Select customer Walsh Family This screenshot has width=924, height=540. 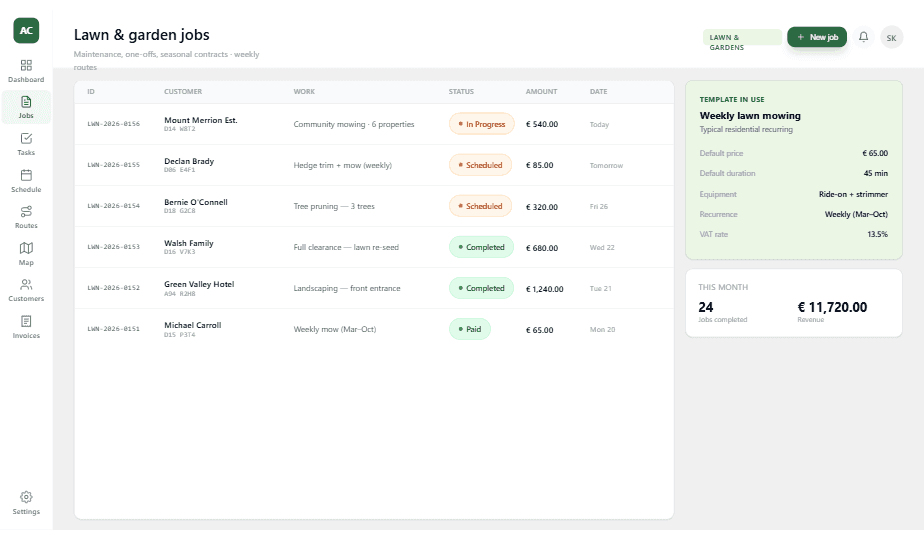point(189,243)
